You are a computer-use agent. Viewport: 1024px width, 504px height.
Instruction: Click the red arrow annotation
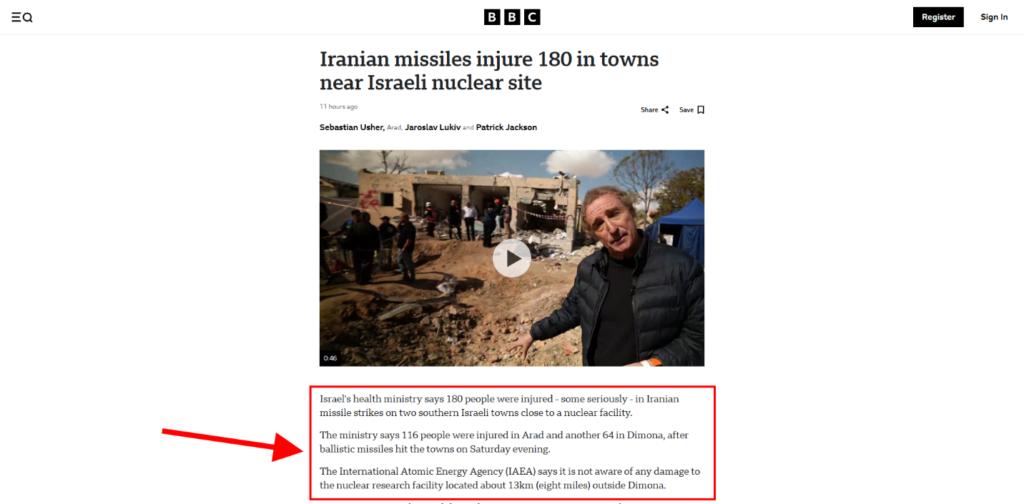[232, 445]
